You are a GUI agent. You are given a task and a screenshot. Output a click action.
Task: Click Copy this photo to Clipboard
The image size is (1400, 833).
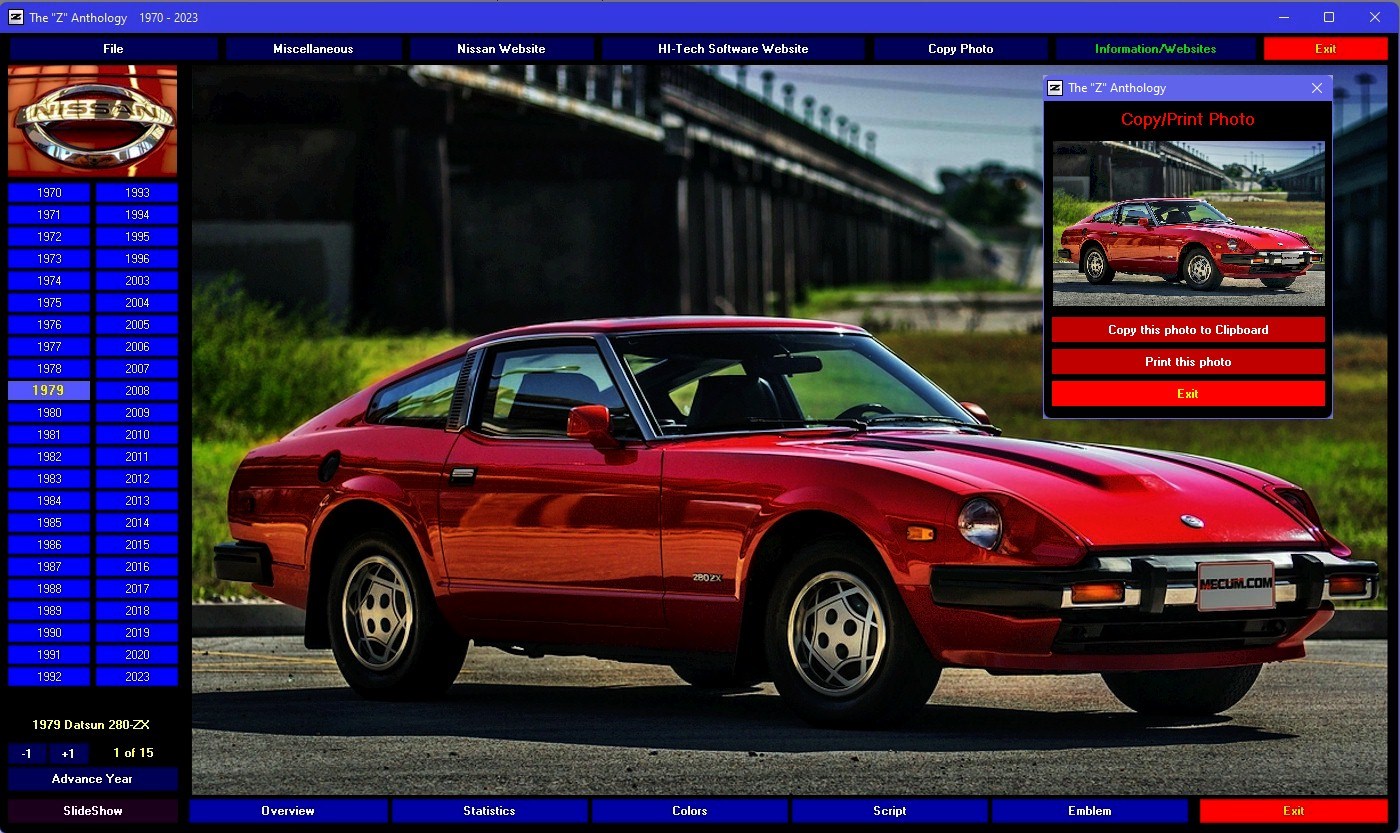click(1188, 330)
